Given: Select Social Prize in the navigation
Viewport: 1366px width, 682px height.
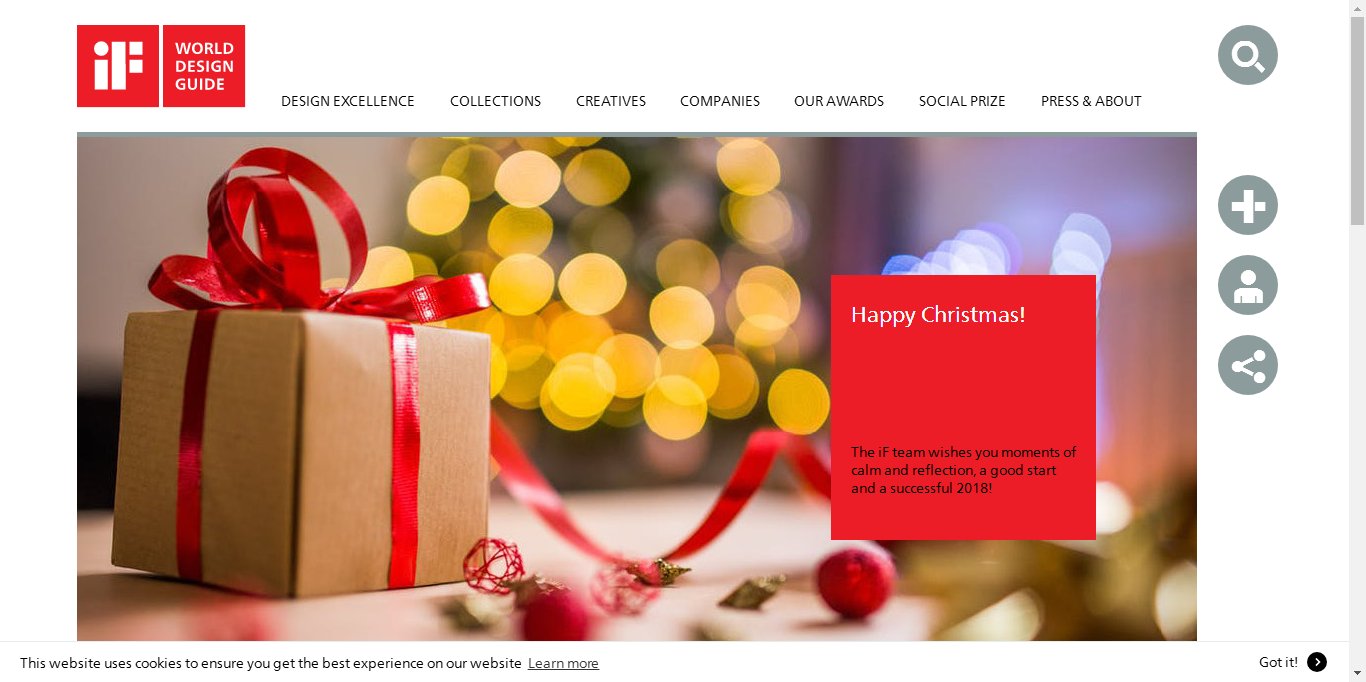Looking at the screenshot, I should pyautogui.click(x=962, y=101).
